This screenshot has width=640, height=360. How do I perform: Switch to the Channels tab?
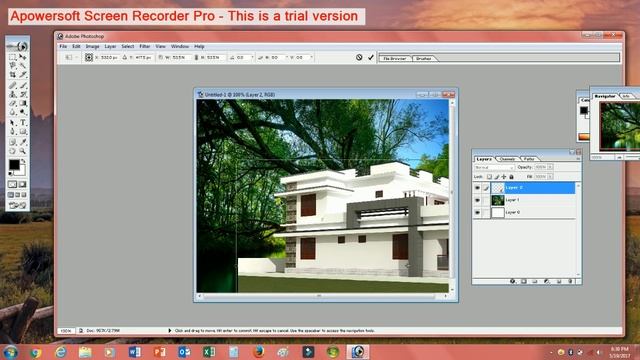point(508,159)
